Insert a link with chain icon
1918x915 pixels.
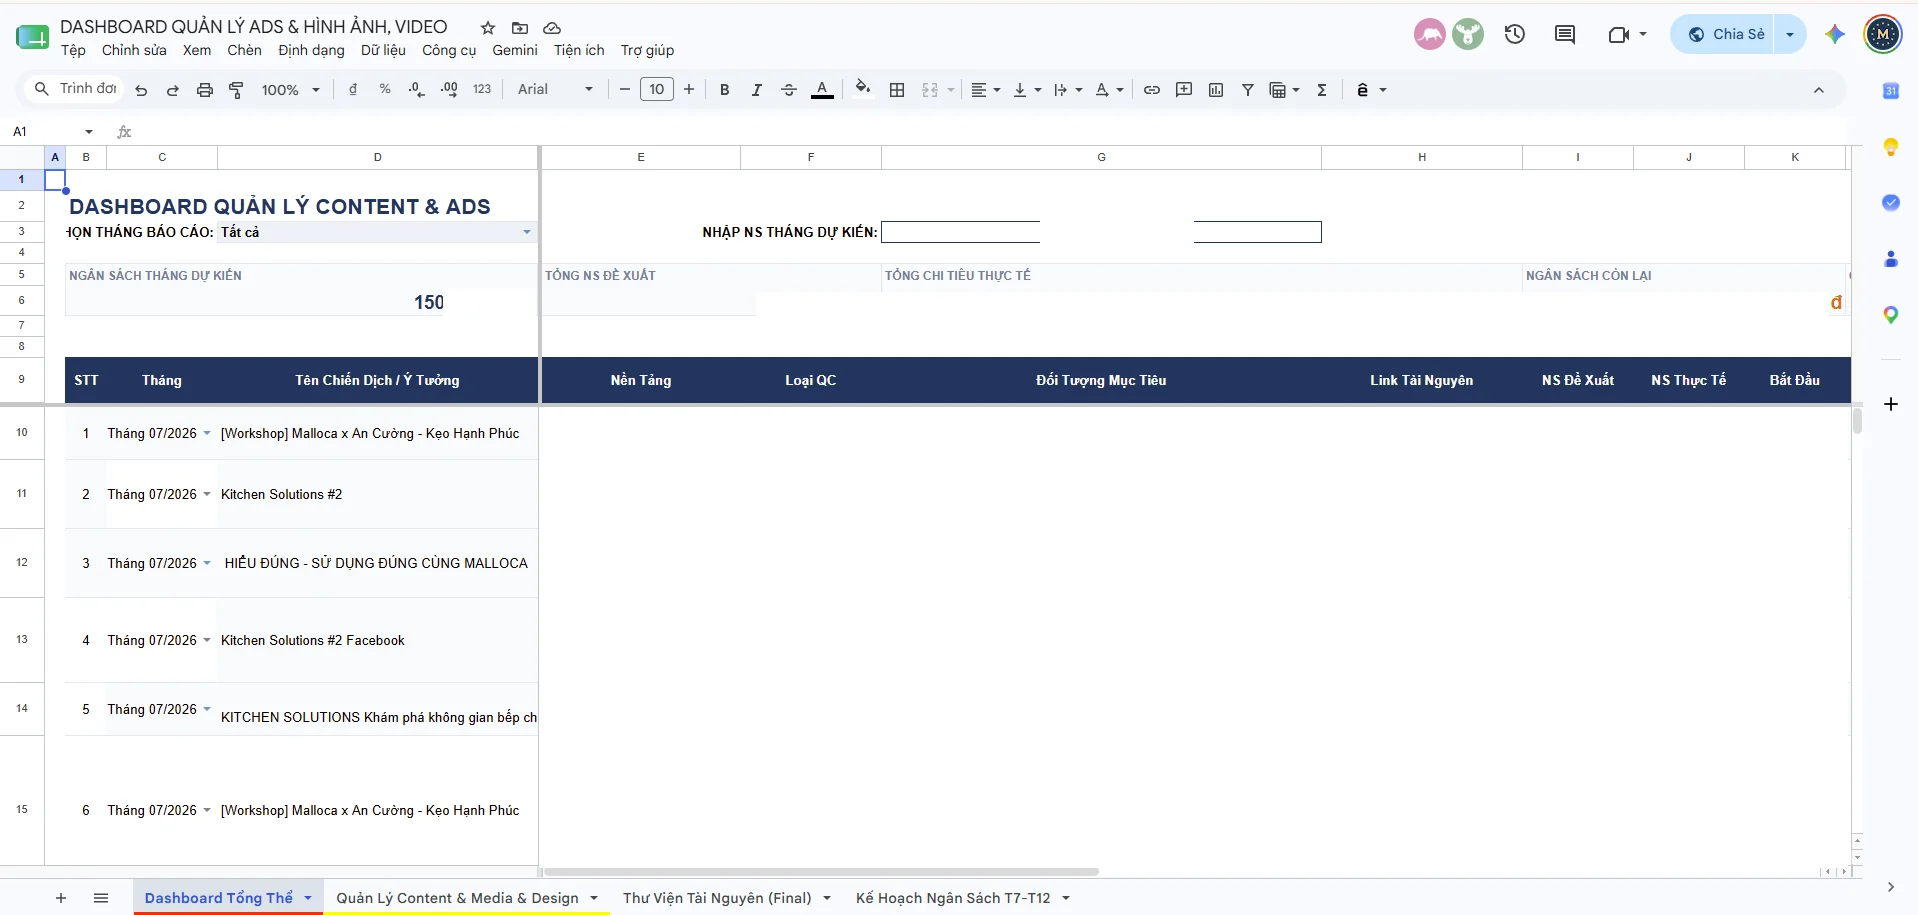tap(1152, 90)
